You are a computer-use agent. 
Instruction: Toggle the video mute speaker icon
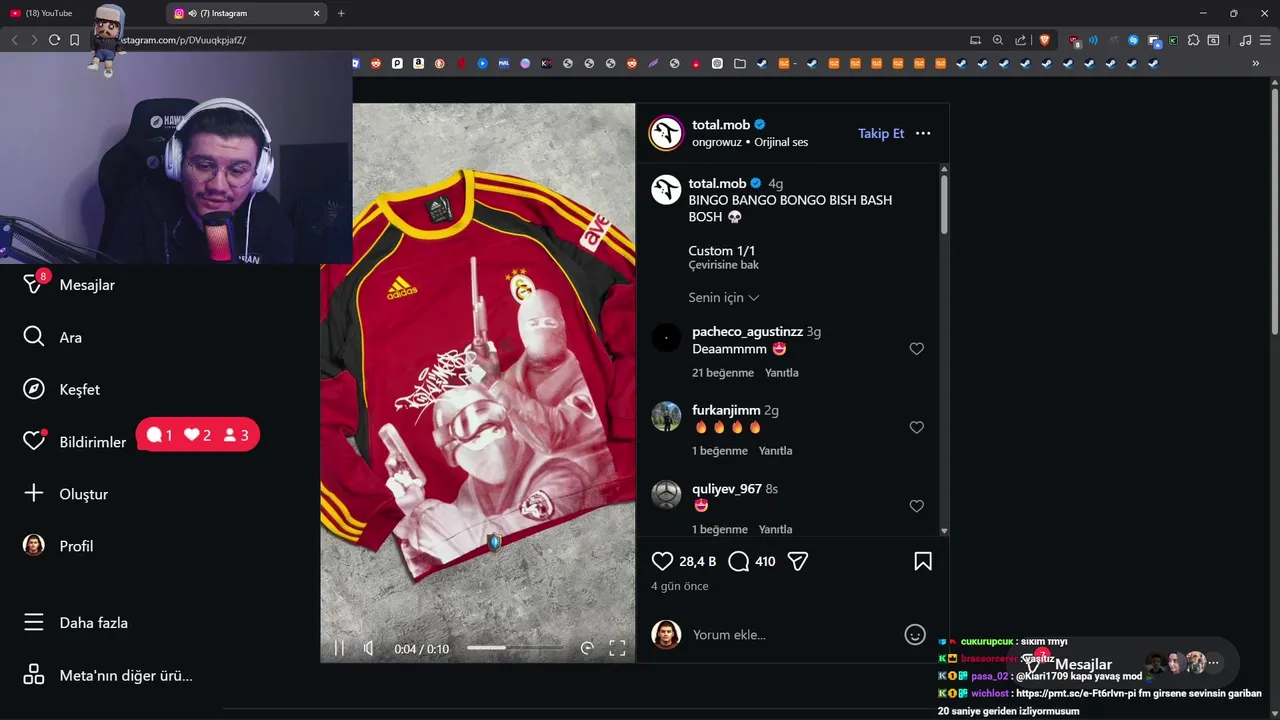(369, 648)
